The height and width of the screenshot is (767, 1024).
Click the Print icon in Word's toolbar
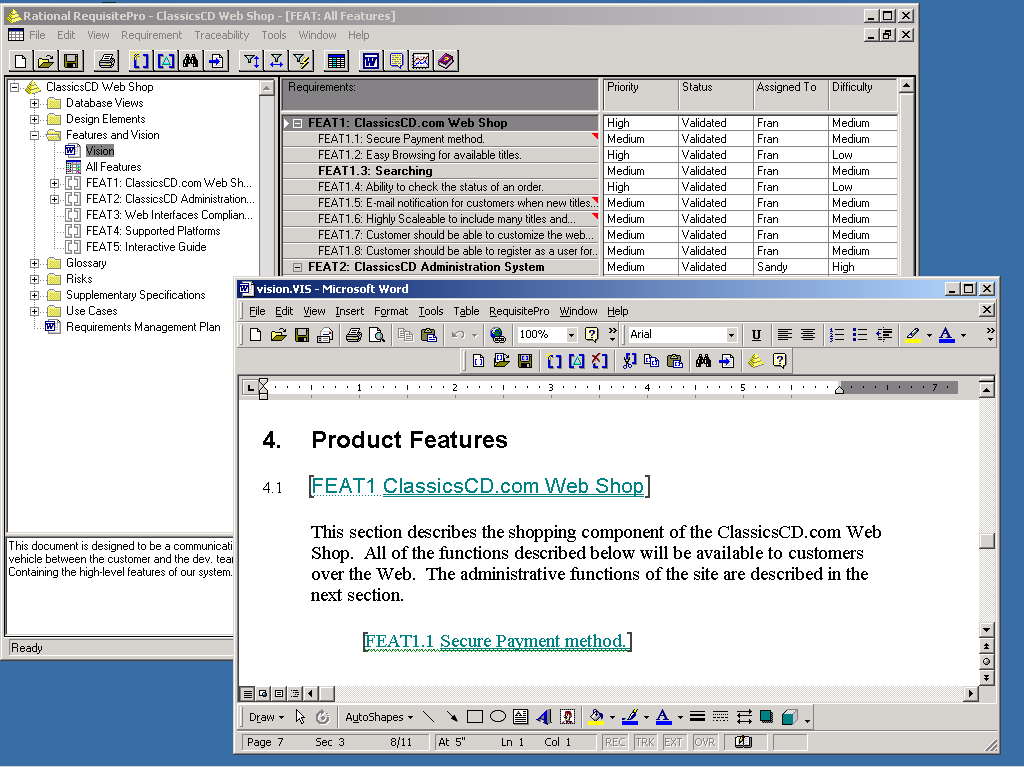(x=353, y=335)
